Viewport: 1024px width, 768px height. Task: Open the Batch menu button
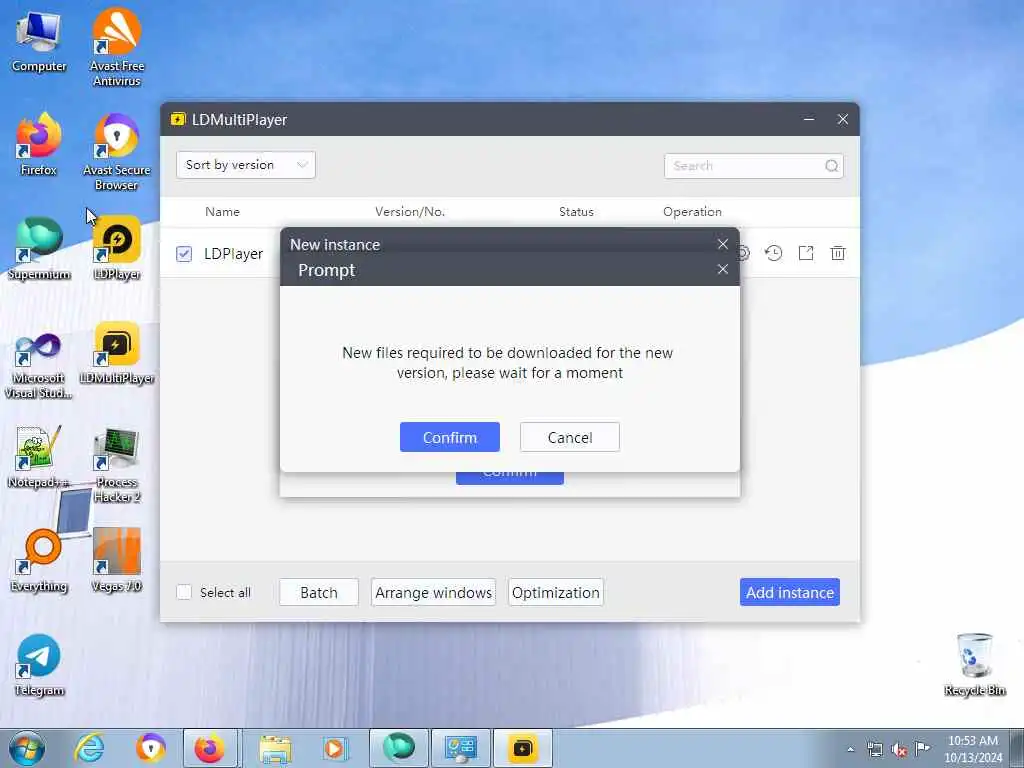click(x=319, y=592)
